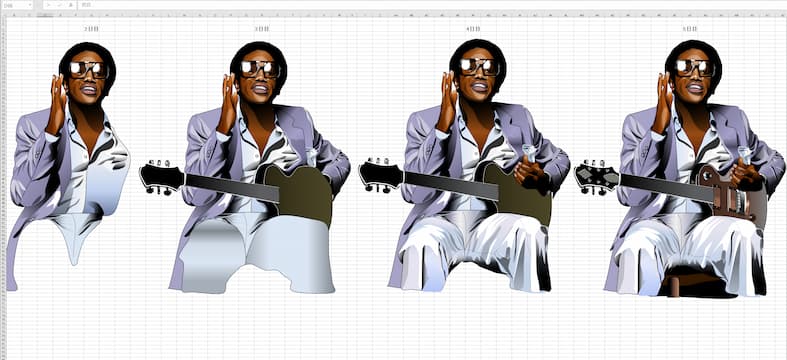Click the Enter checkmark icon in formula bar
This screenshot has width=787, height=360.
(x=59, y=5)
